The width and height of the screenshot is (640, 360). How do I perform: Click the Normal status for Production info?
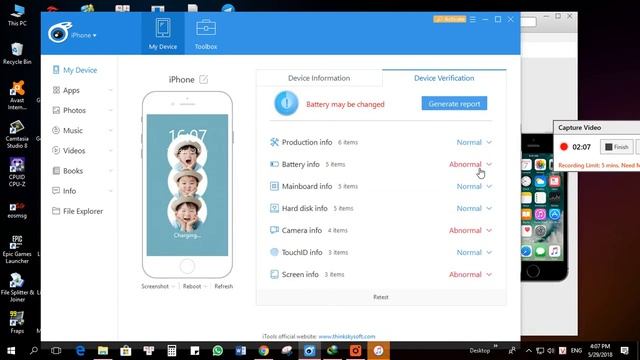coord(469,142)
